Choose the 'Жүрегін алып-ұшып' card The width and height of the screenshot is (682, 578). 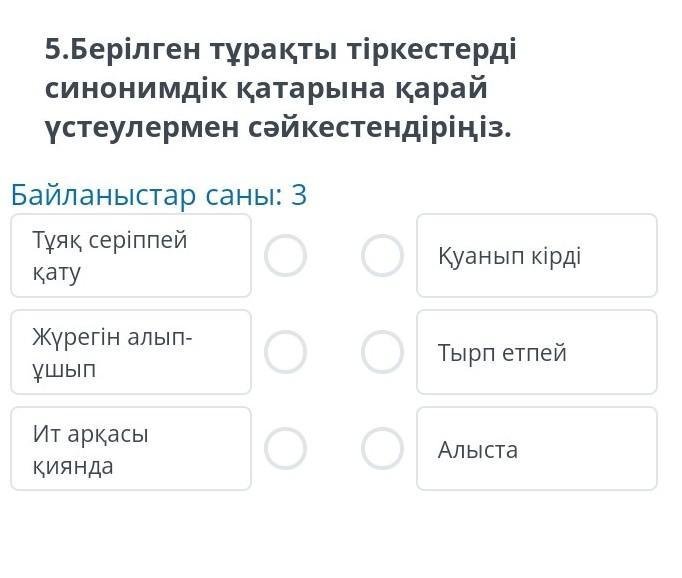click(x=130, y=352)
